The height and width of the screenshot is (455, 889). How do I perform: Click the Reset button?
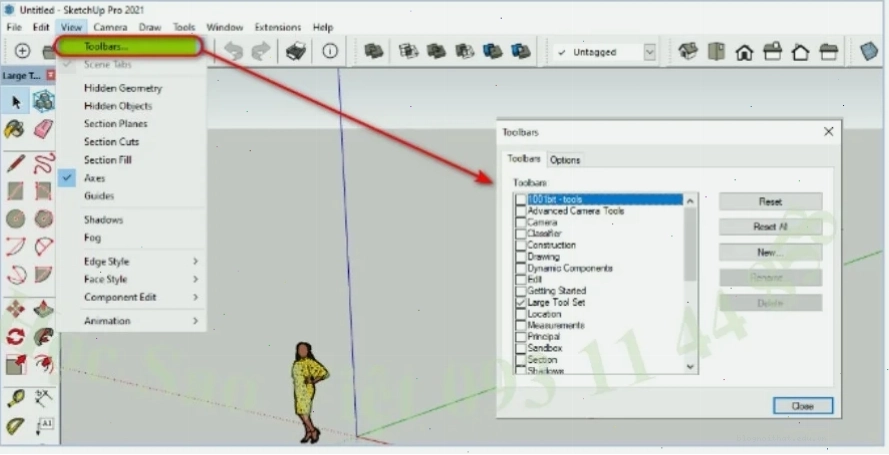770,202
